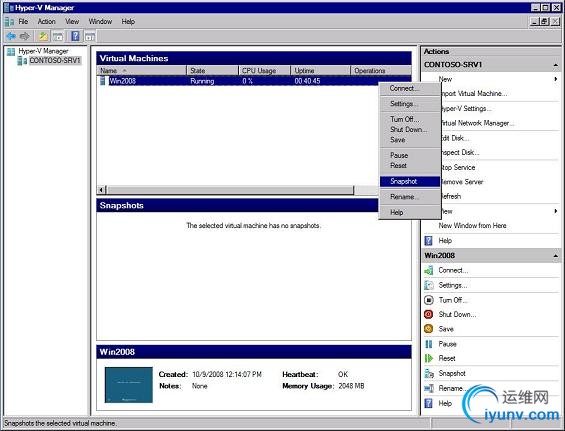Click the Turn Off icon in Actions pane
Image resolution: width=565 pixels, height=431 pixels.
click(429, 300)
